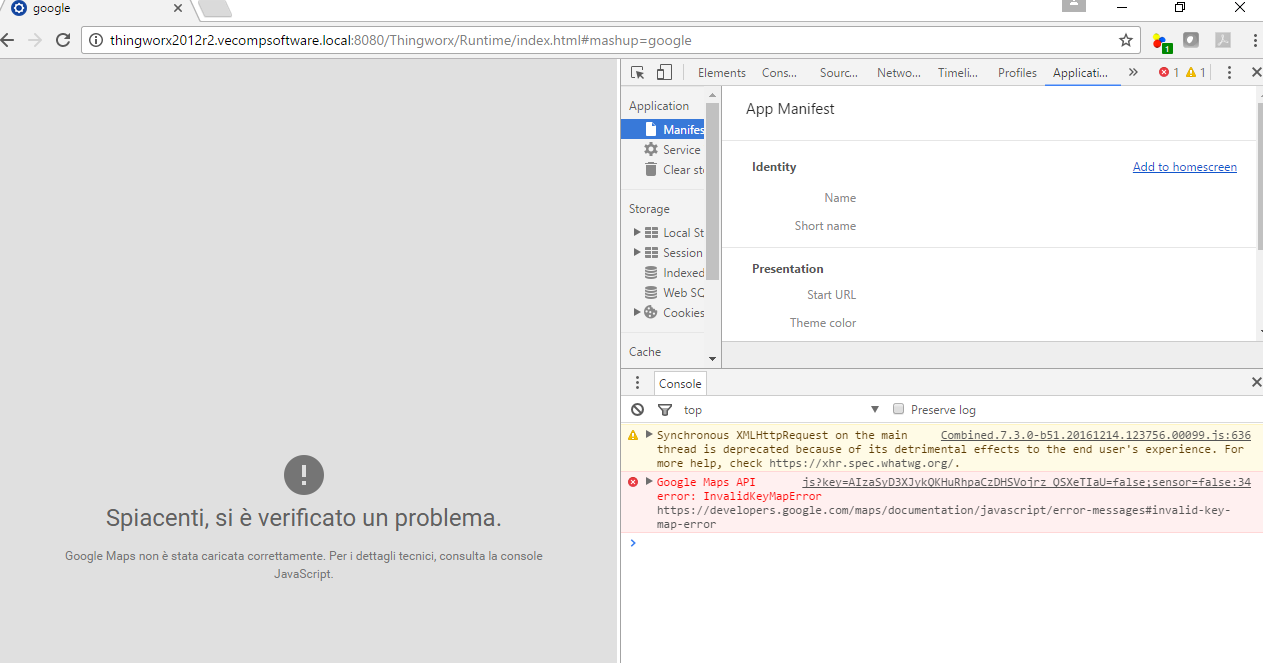The image size is (1263, 663).
Task: Open the top execution context dropdown
Action: [x=781, y=410]
